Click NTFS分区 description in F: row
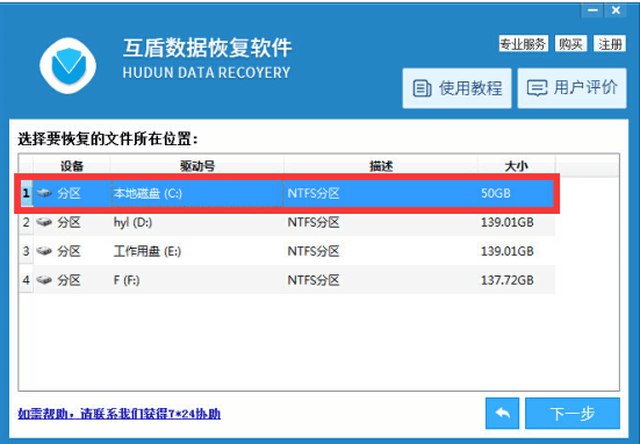This screenshot has height=444, width=640. (x=313, y=280)
